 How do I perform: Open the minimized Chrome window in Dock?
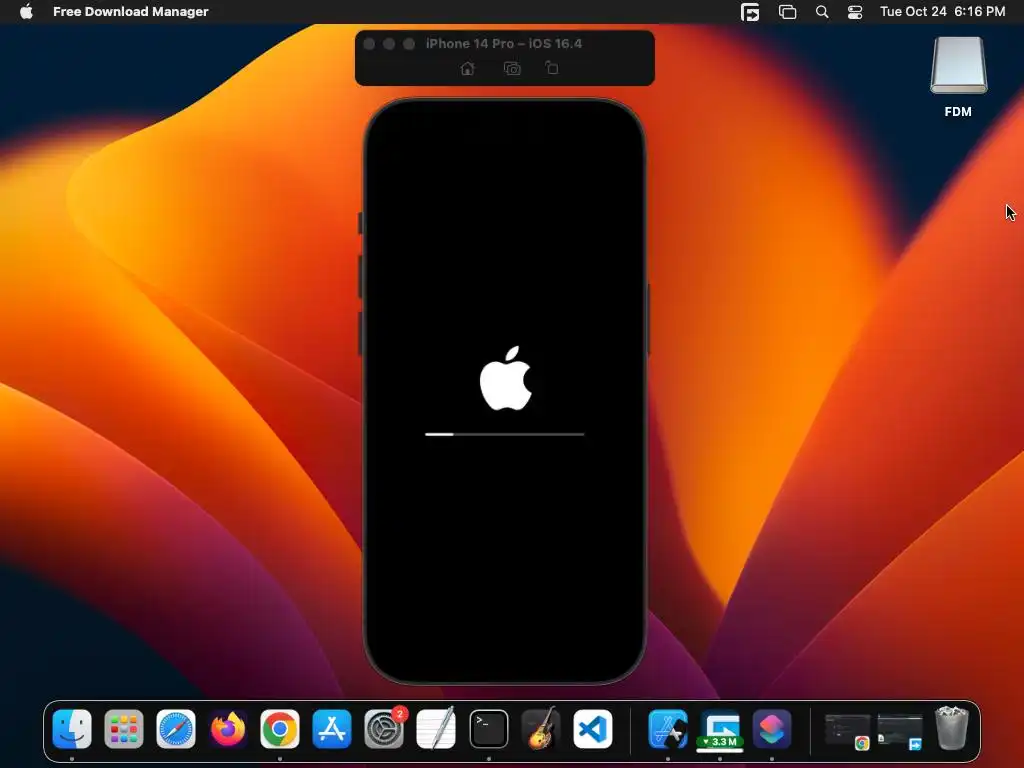point(847,731)
